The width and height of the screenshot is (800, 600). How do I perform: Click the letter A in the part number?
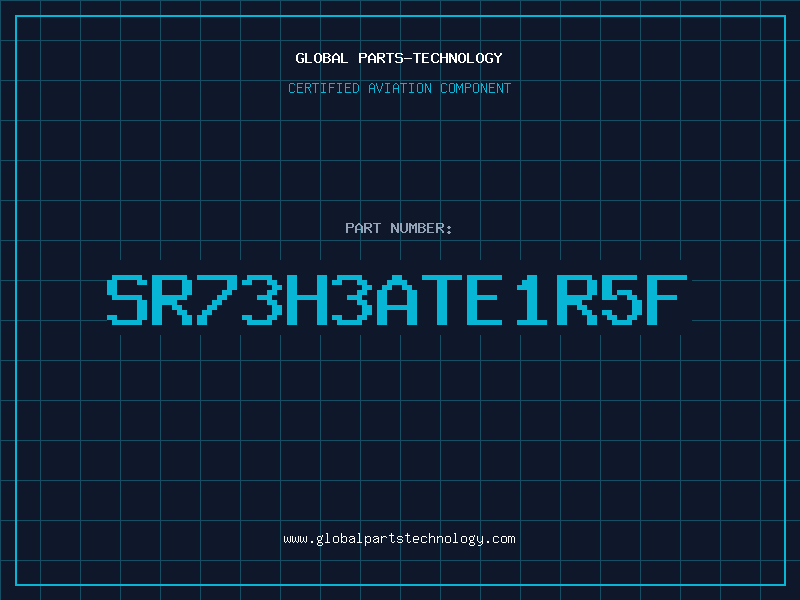tap(396, 299)
